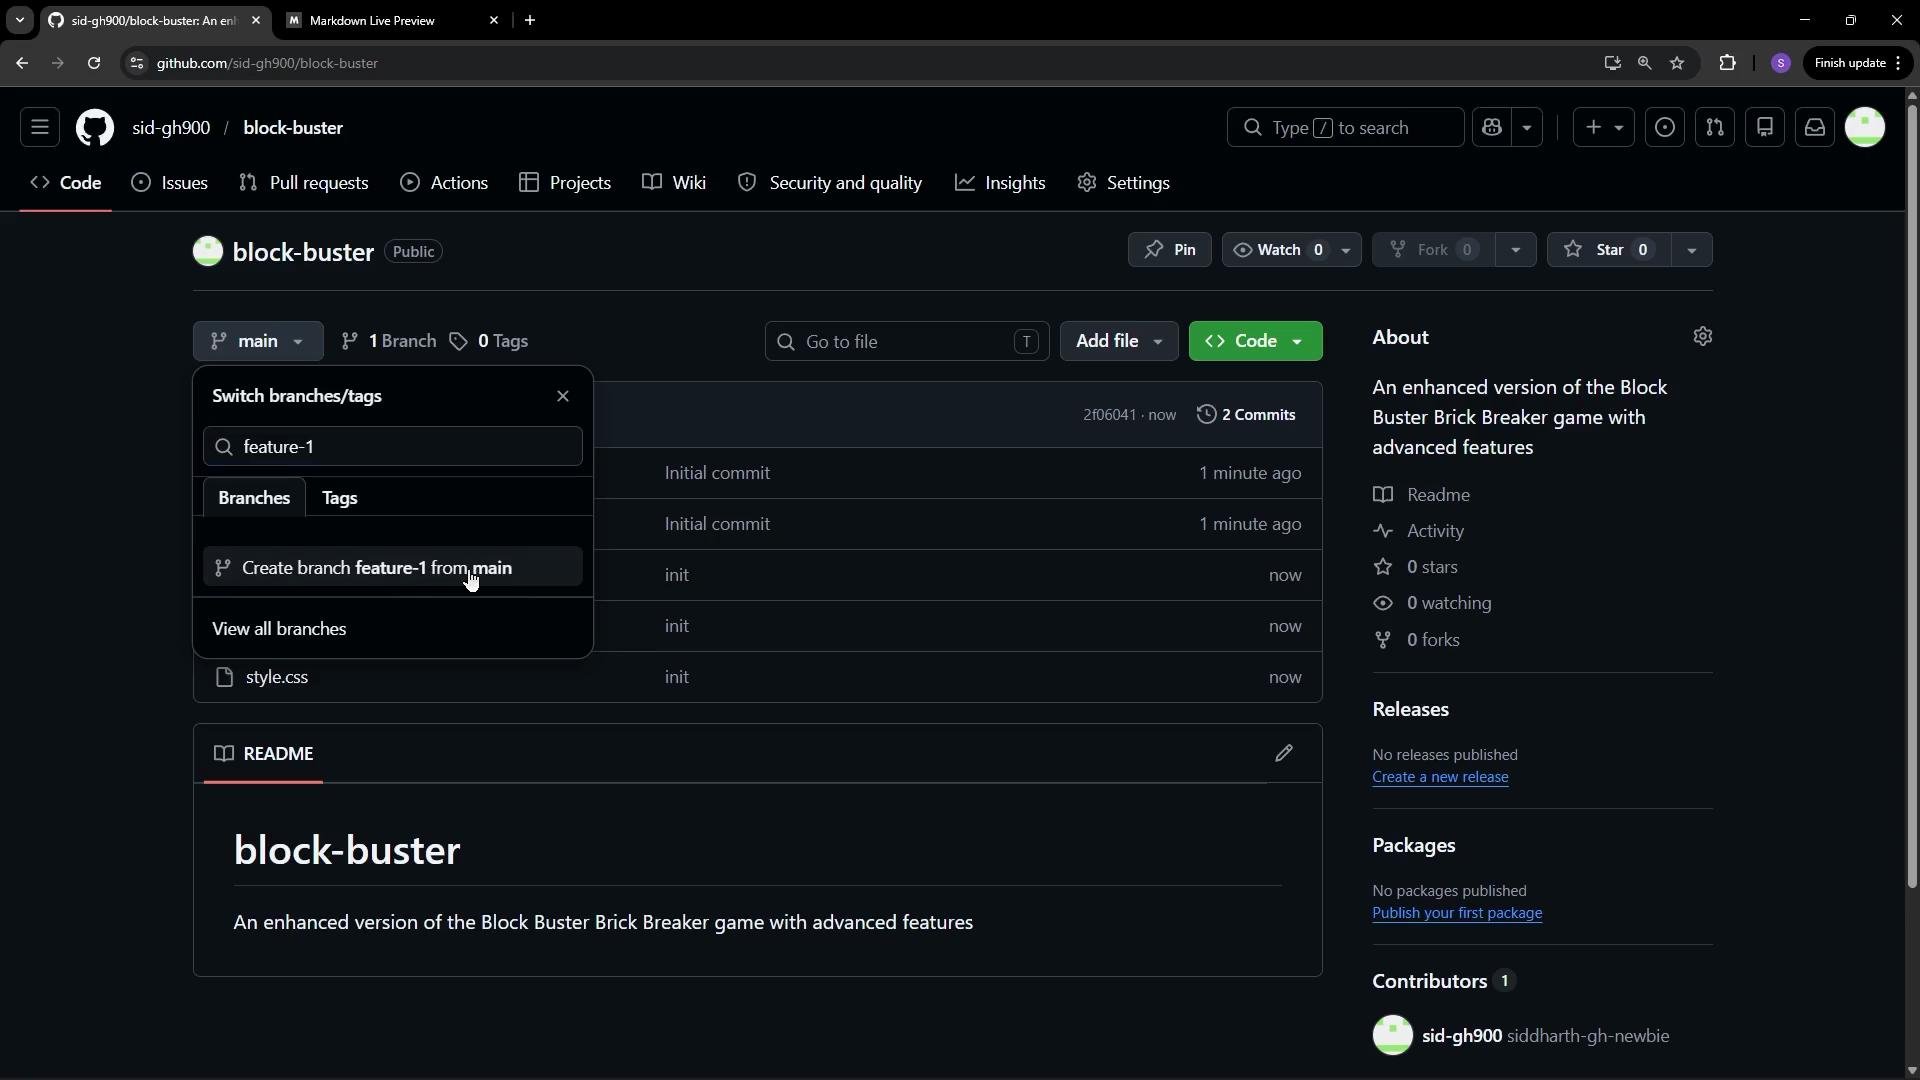
Task: Open the global navigation hamburger menu
Action: 40,128
